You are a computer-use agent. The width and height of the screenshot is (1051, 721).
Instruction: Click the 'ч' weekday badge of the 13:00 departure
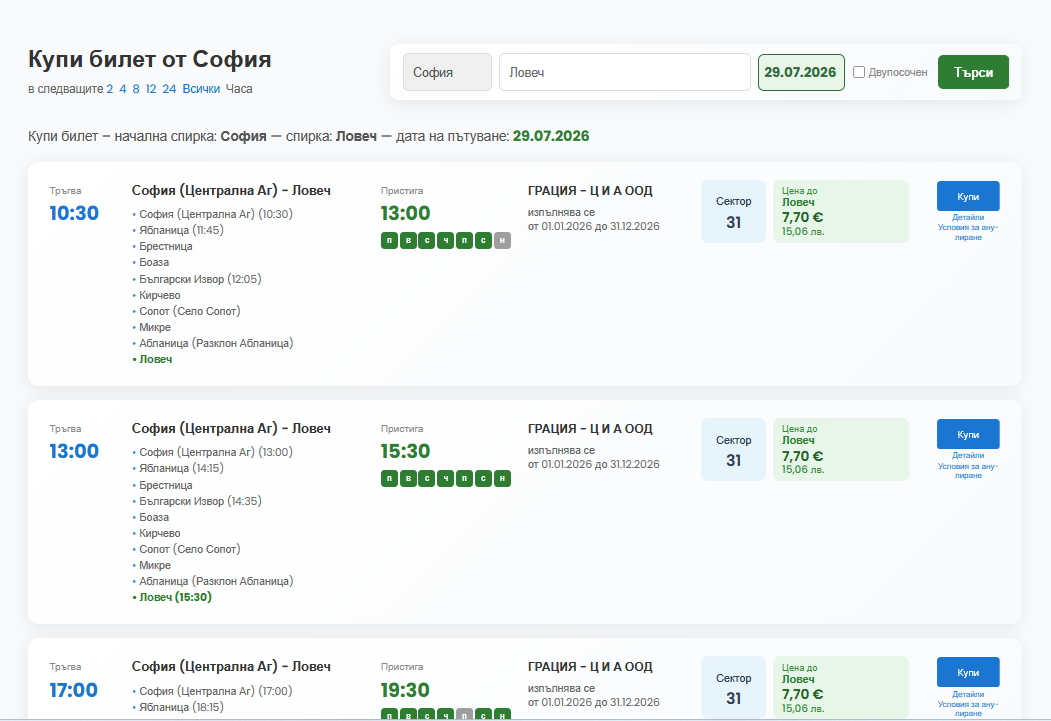point(446,478)
